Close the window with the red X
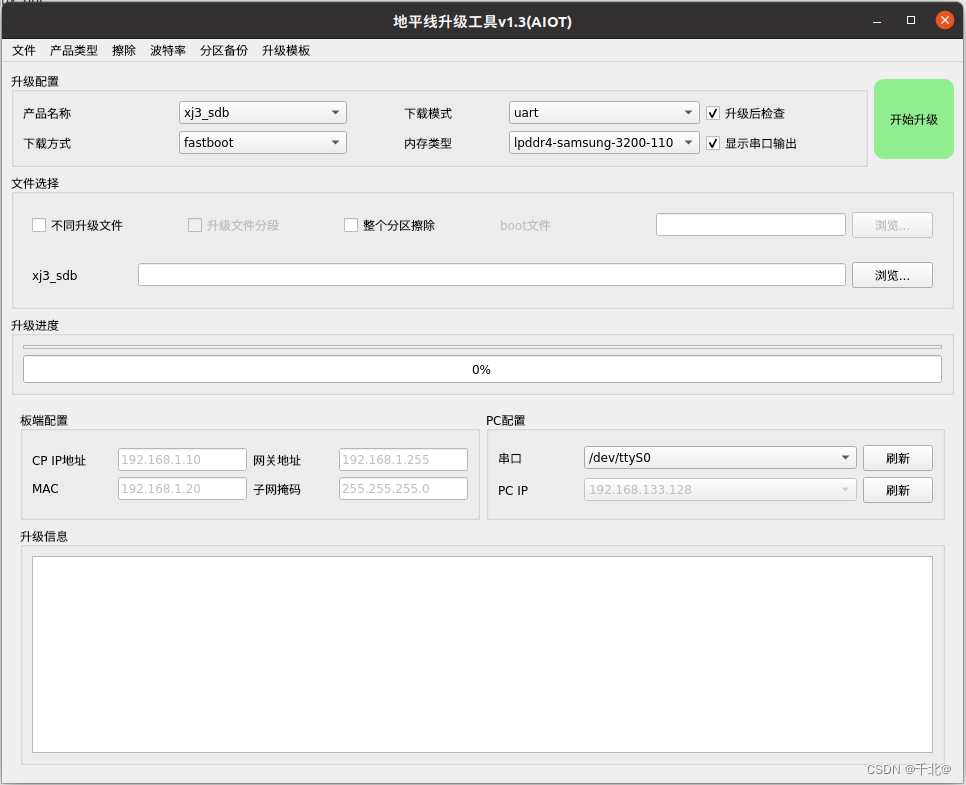The width and height of the screenshot is (966, 785). click(x=944, y=20)
